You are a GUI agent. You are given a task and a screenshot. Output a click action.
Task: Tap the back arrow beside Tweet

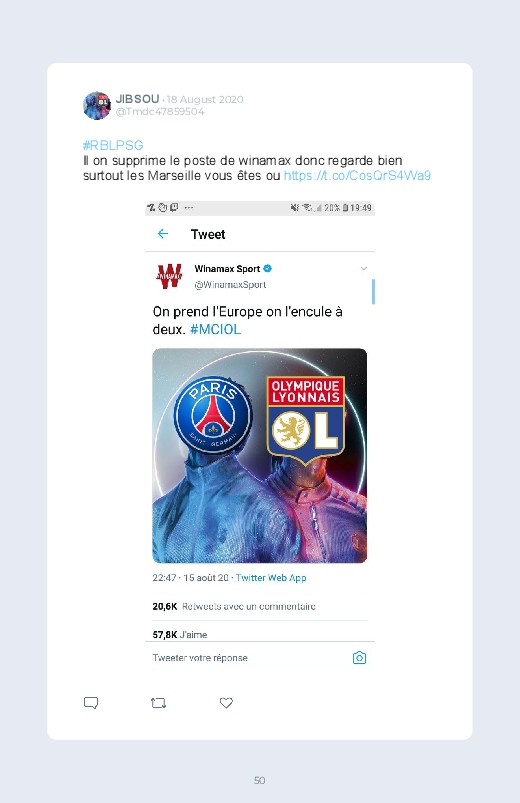click(x=163, y=234)
